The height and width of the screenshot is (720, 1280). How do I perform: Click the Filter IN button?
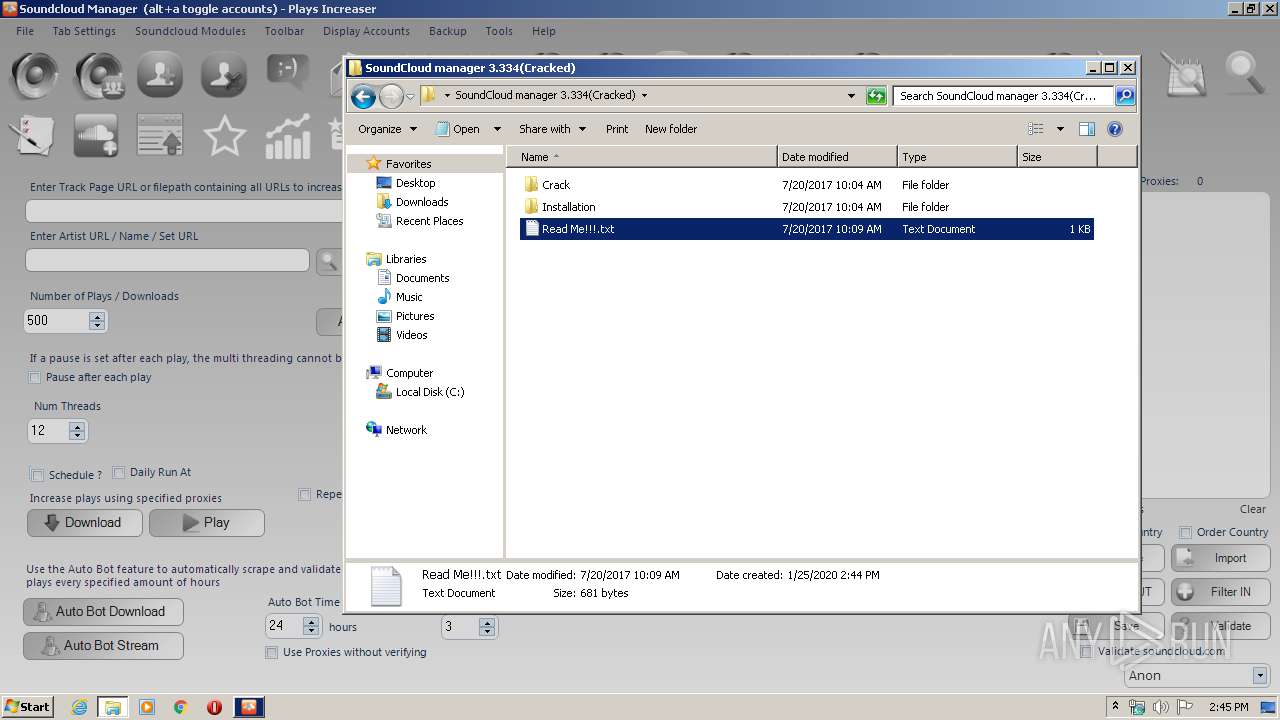click(x=1221, y=592)
